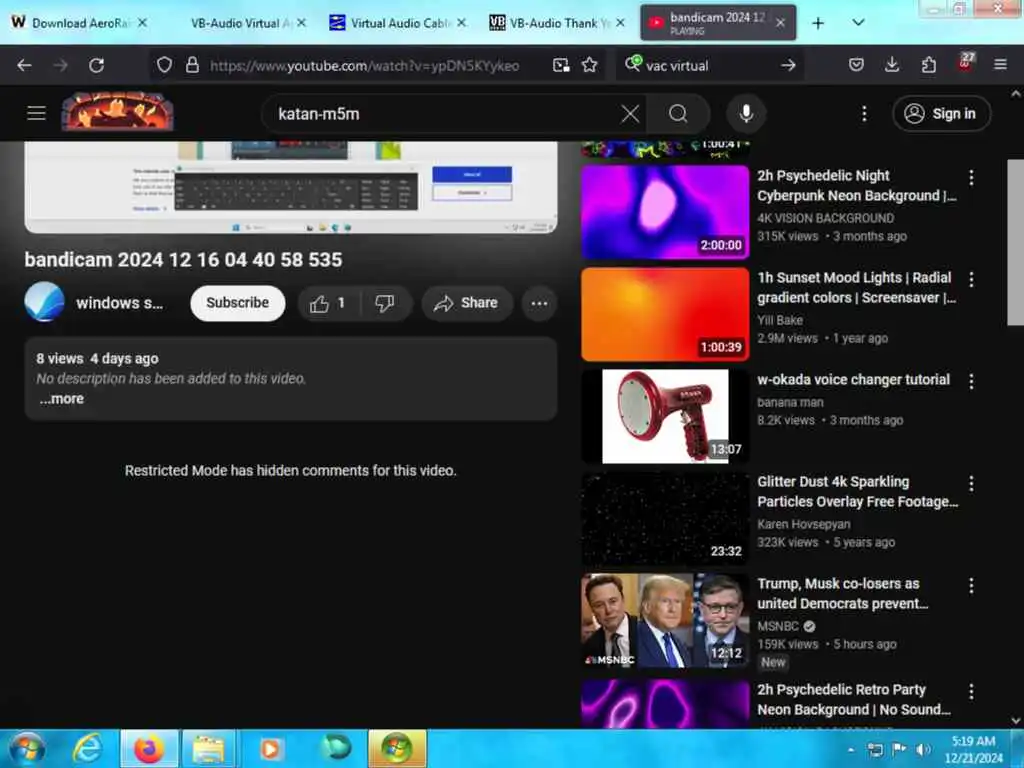Viewport: 1024px width, 768px height.
Task: Start search with your voice
Action: tap(746, 114)
